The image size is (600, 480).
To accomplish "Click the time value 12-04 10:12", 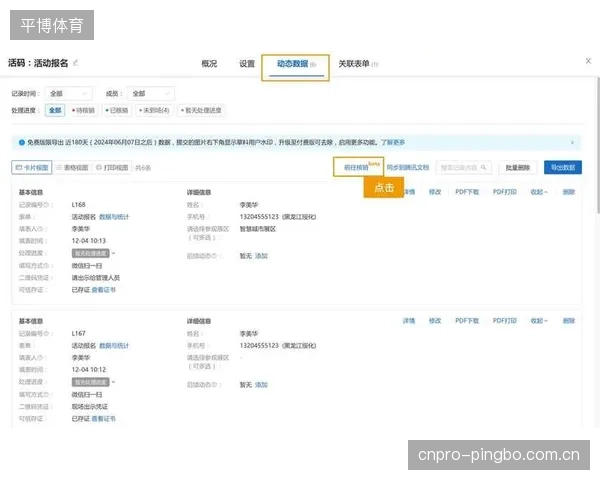I will [89, 370].
